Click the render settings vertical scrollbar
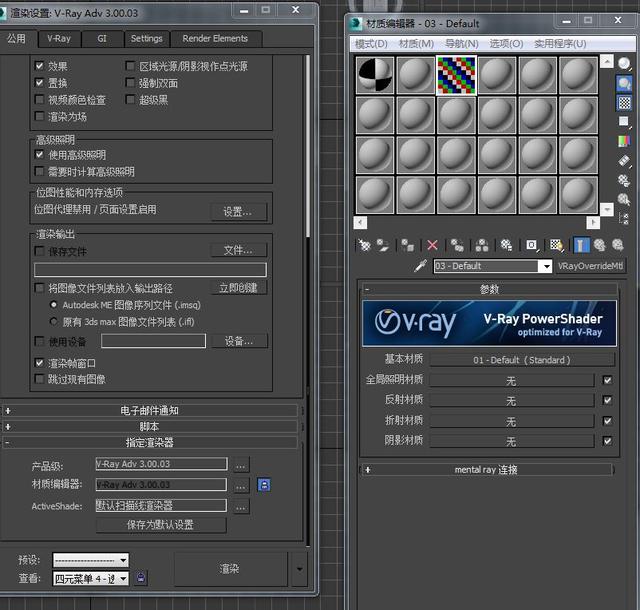Screen dimensions: 640x610 point(308,145)
